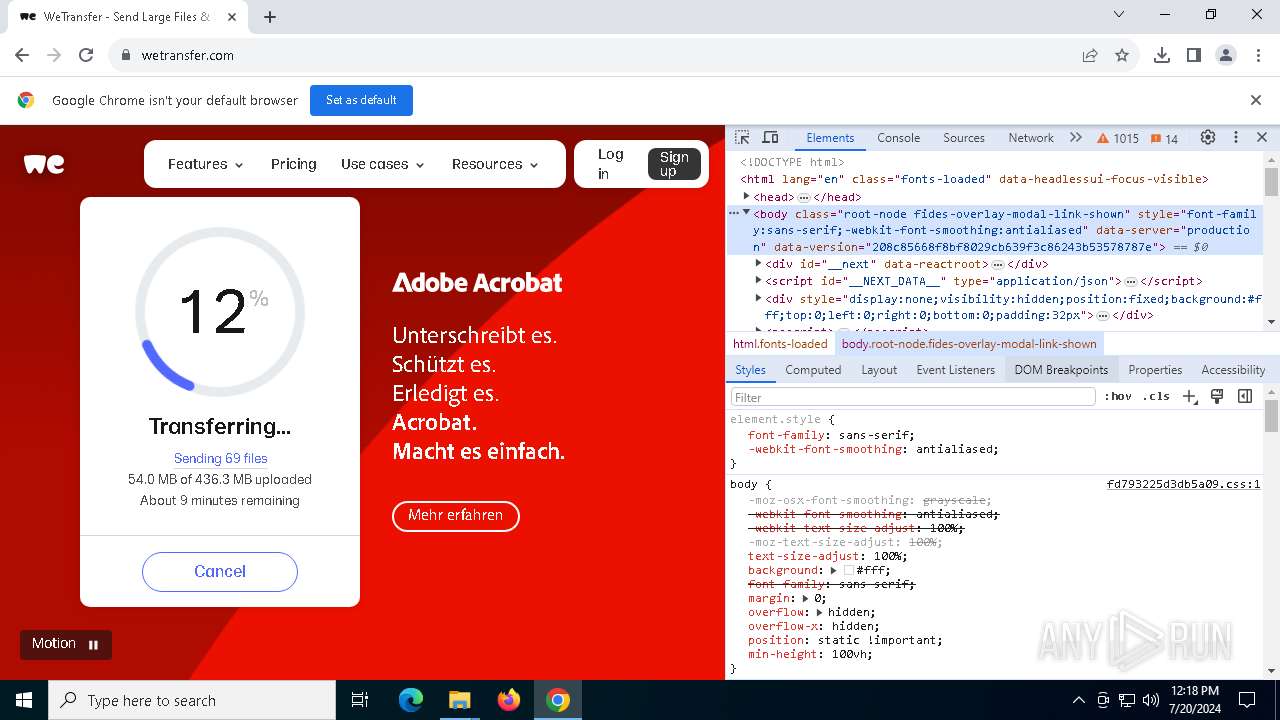Open Windows Start menu
This screenshot has height=720, width=1280.
click(x=24, y=700)
